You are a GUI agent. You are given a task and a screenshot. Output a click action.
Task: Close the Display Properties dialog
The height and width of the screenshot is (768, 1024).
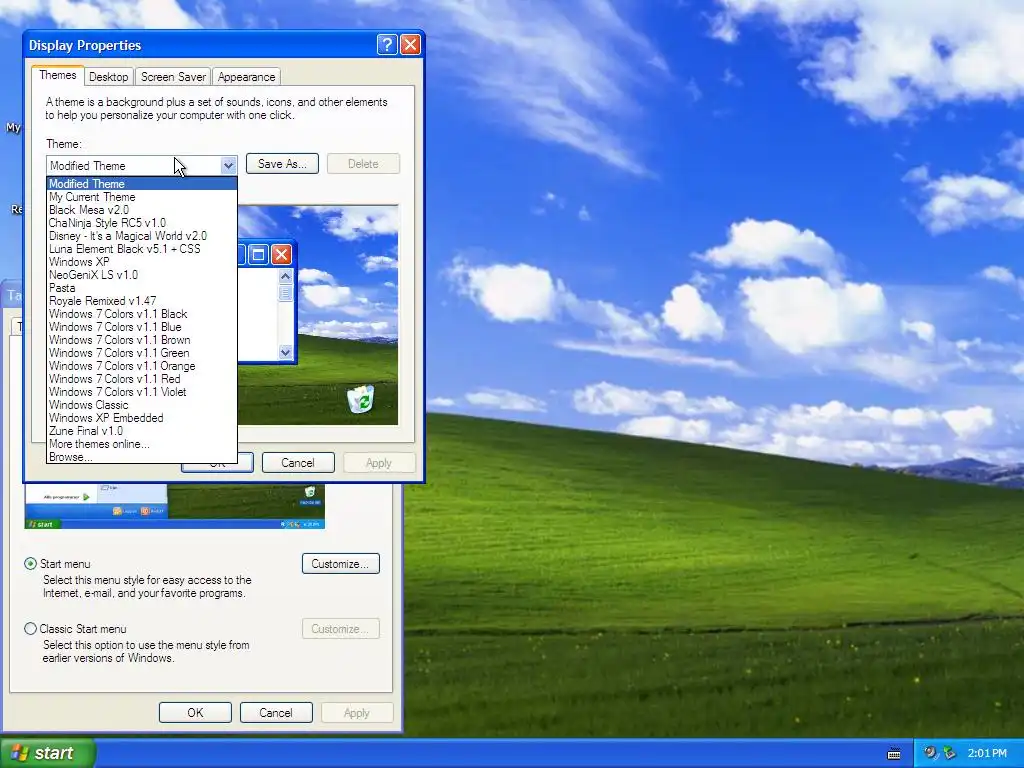410,44
